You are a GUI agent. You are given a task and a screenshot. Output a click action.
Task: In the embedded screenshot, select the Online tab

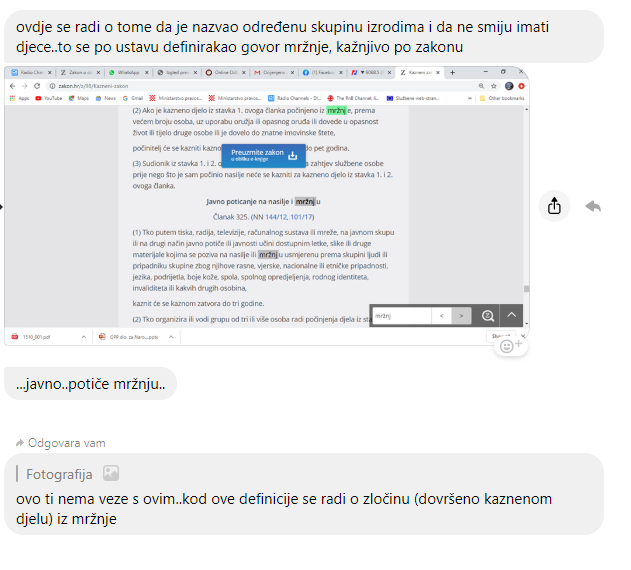point(225,72)
